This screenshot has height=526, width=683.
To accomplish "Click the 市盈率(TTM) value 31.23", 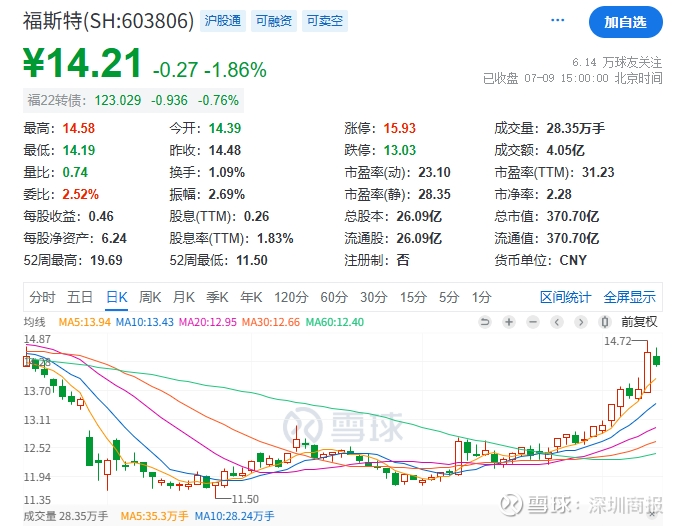I will point(598,172).
